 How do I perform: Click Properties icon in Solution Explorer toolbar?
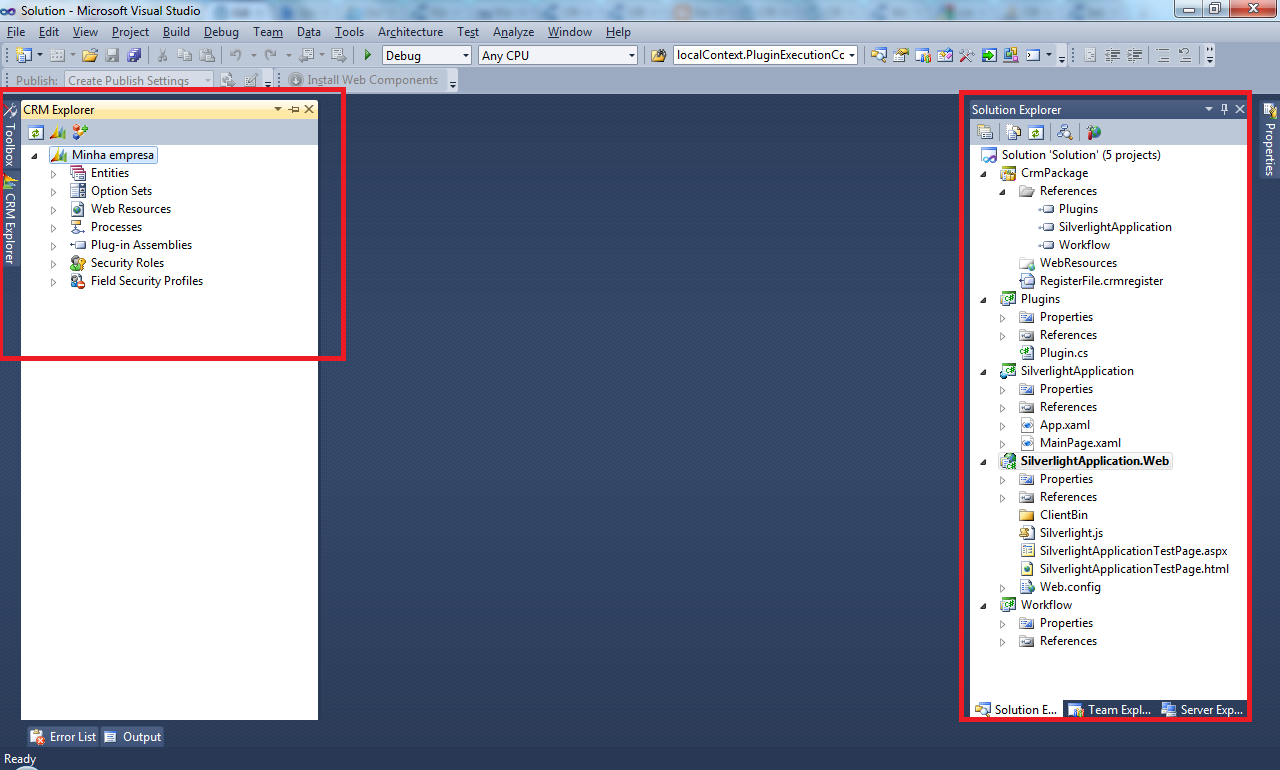point(985,132)
